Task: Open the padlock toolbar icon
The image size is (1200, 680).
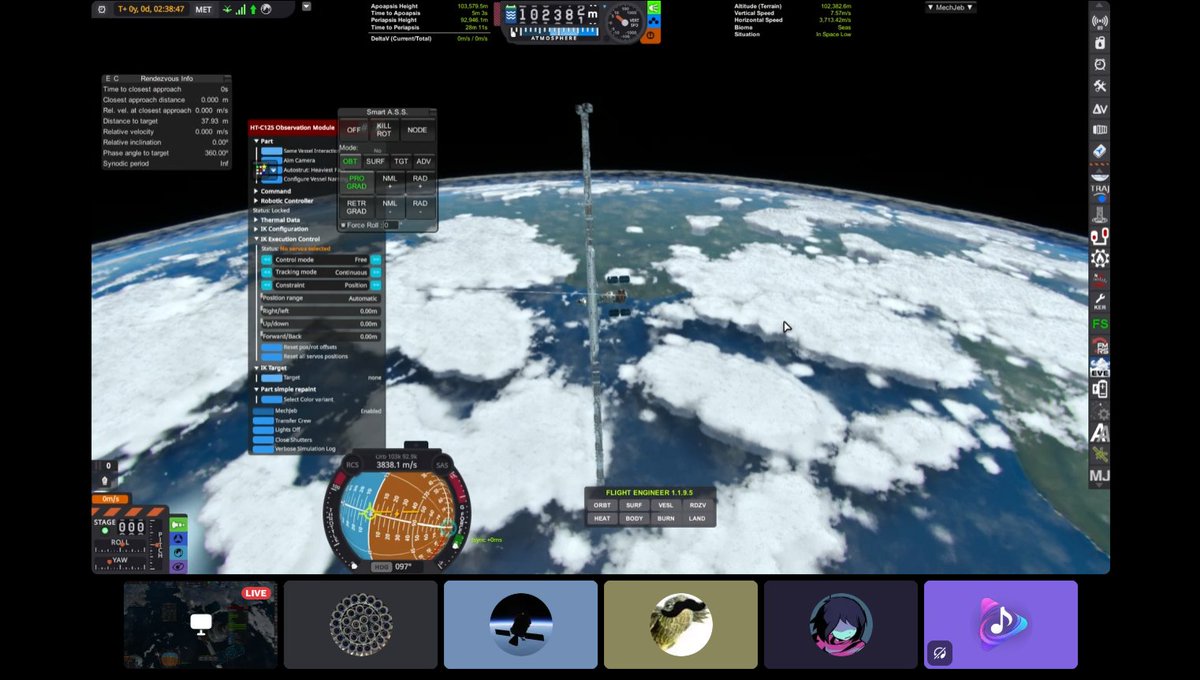Action: tap(1099, 43)
